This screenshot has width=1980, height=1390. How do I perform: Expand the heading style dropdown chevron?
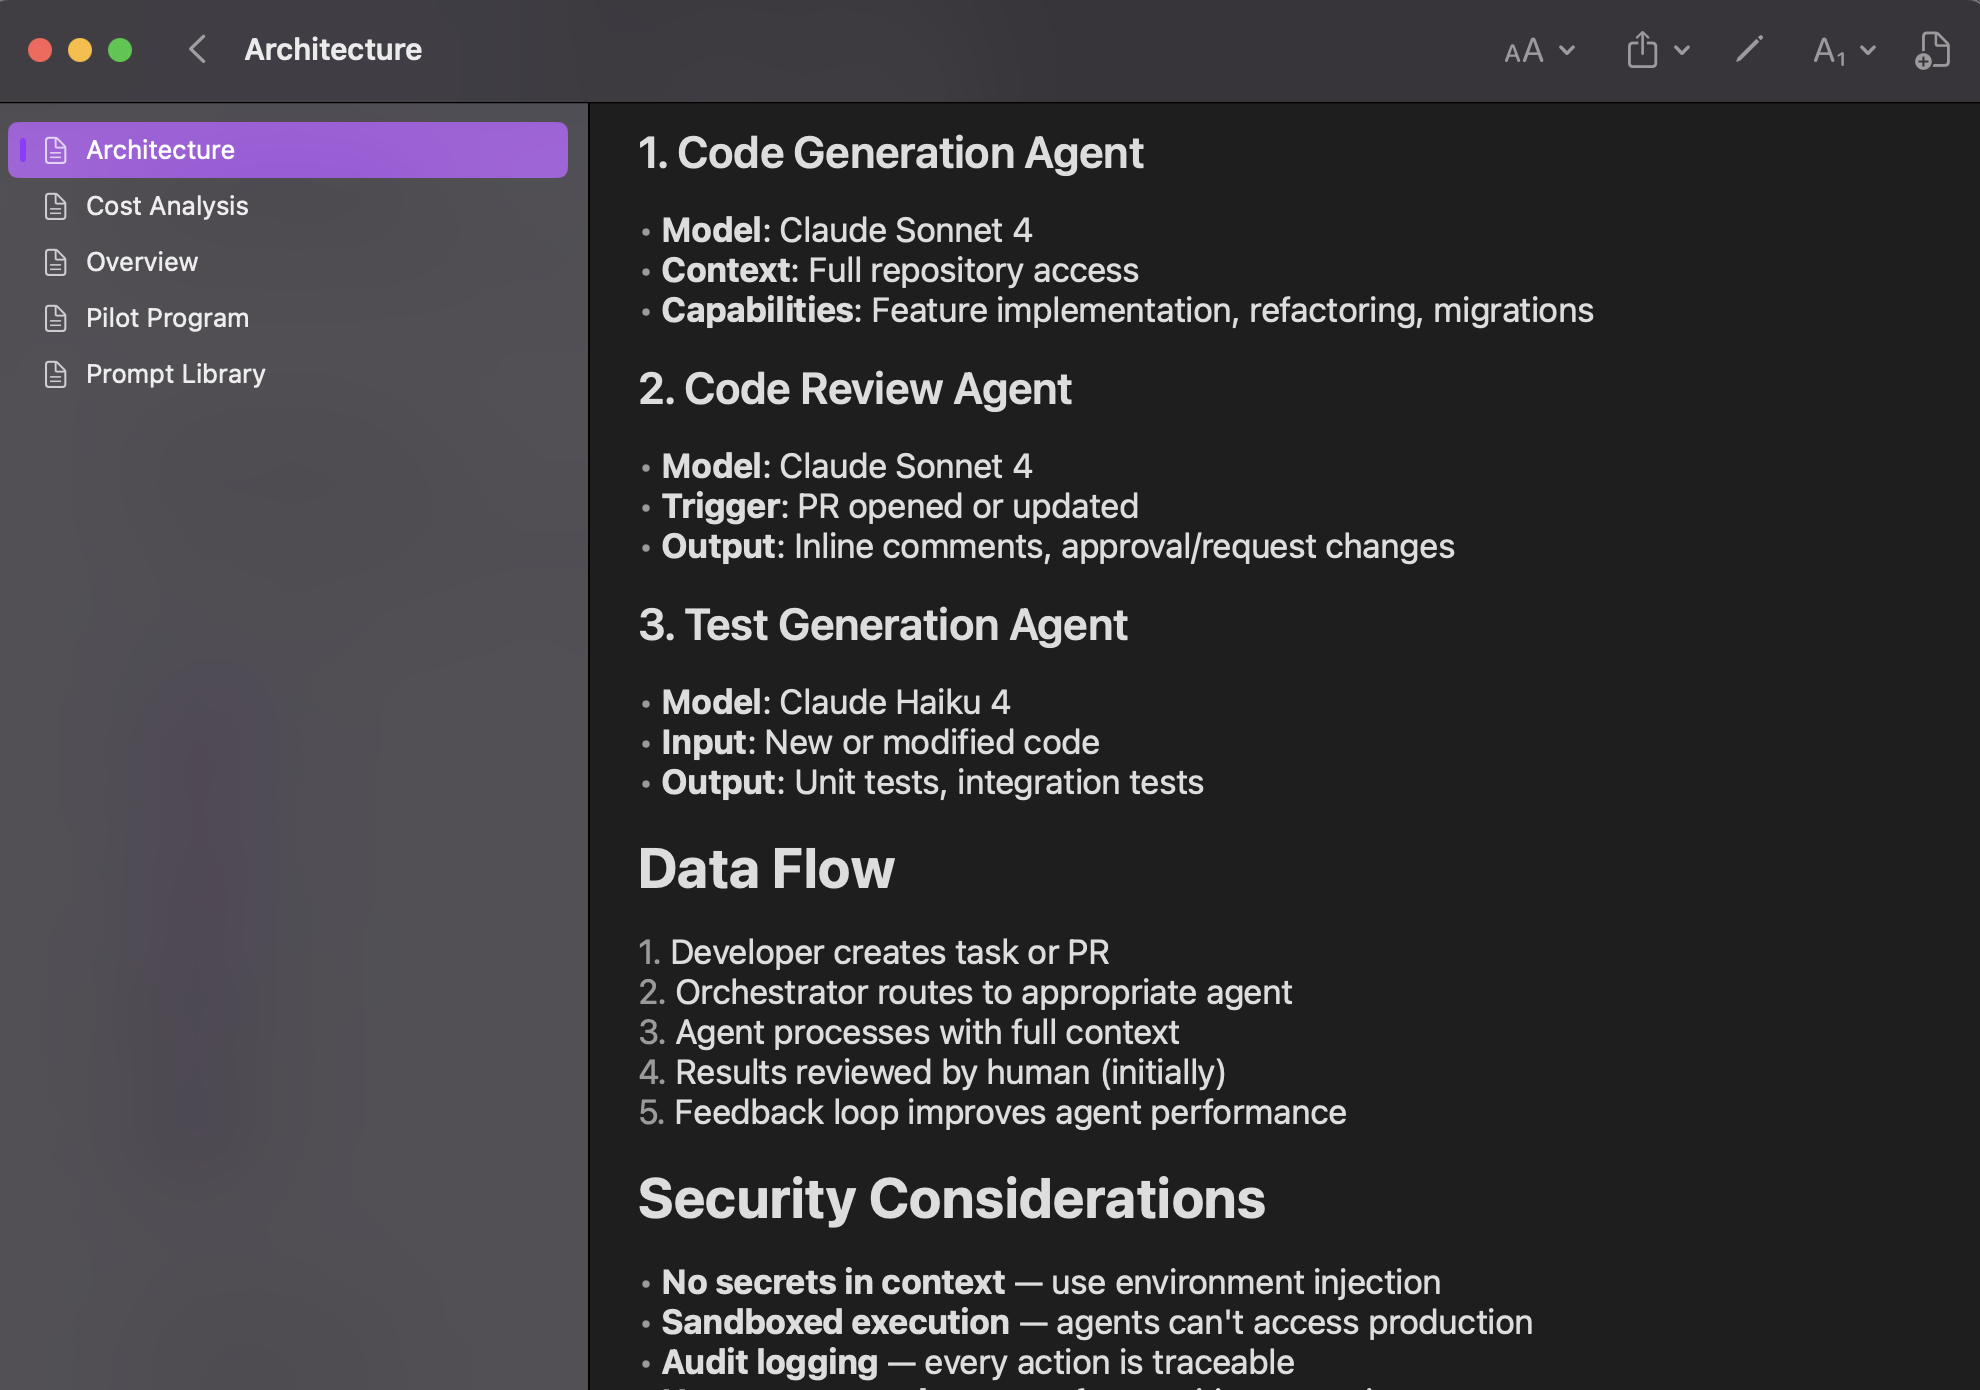coord(1867,51)
